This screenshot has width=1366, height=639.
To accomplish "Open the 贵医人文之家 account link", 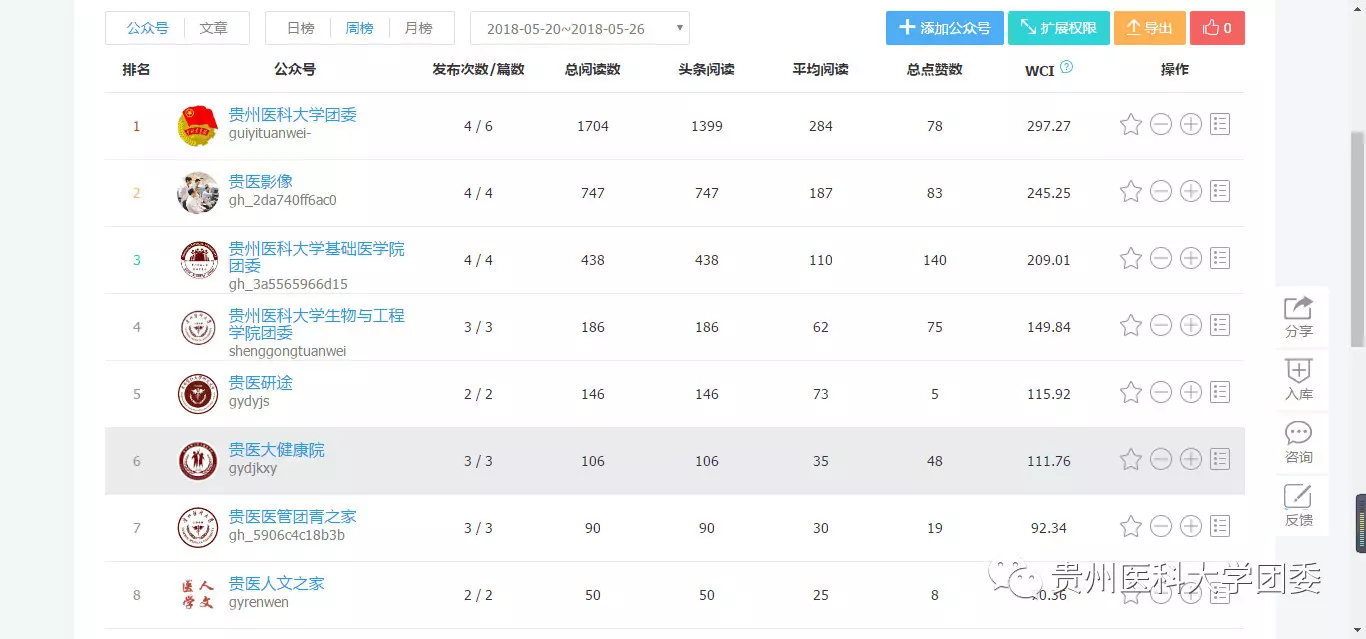I will (276, 584).
